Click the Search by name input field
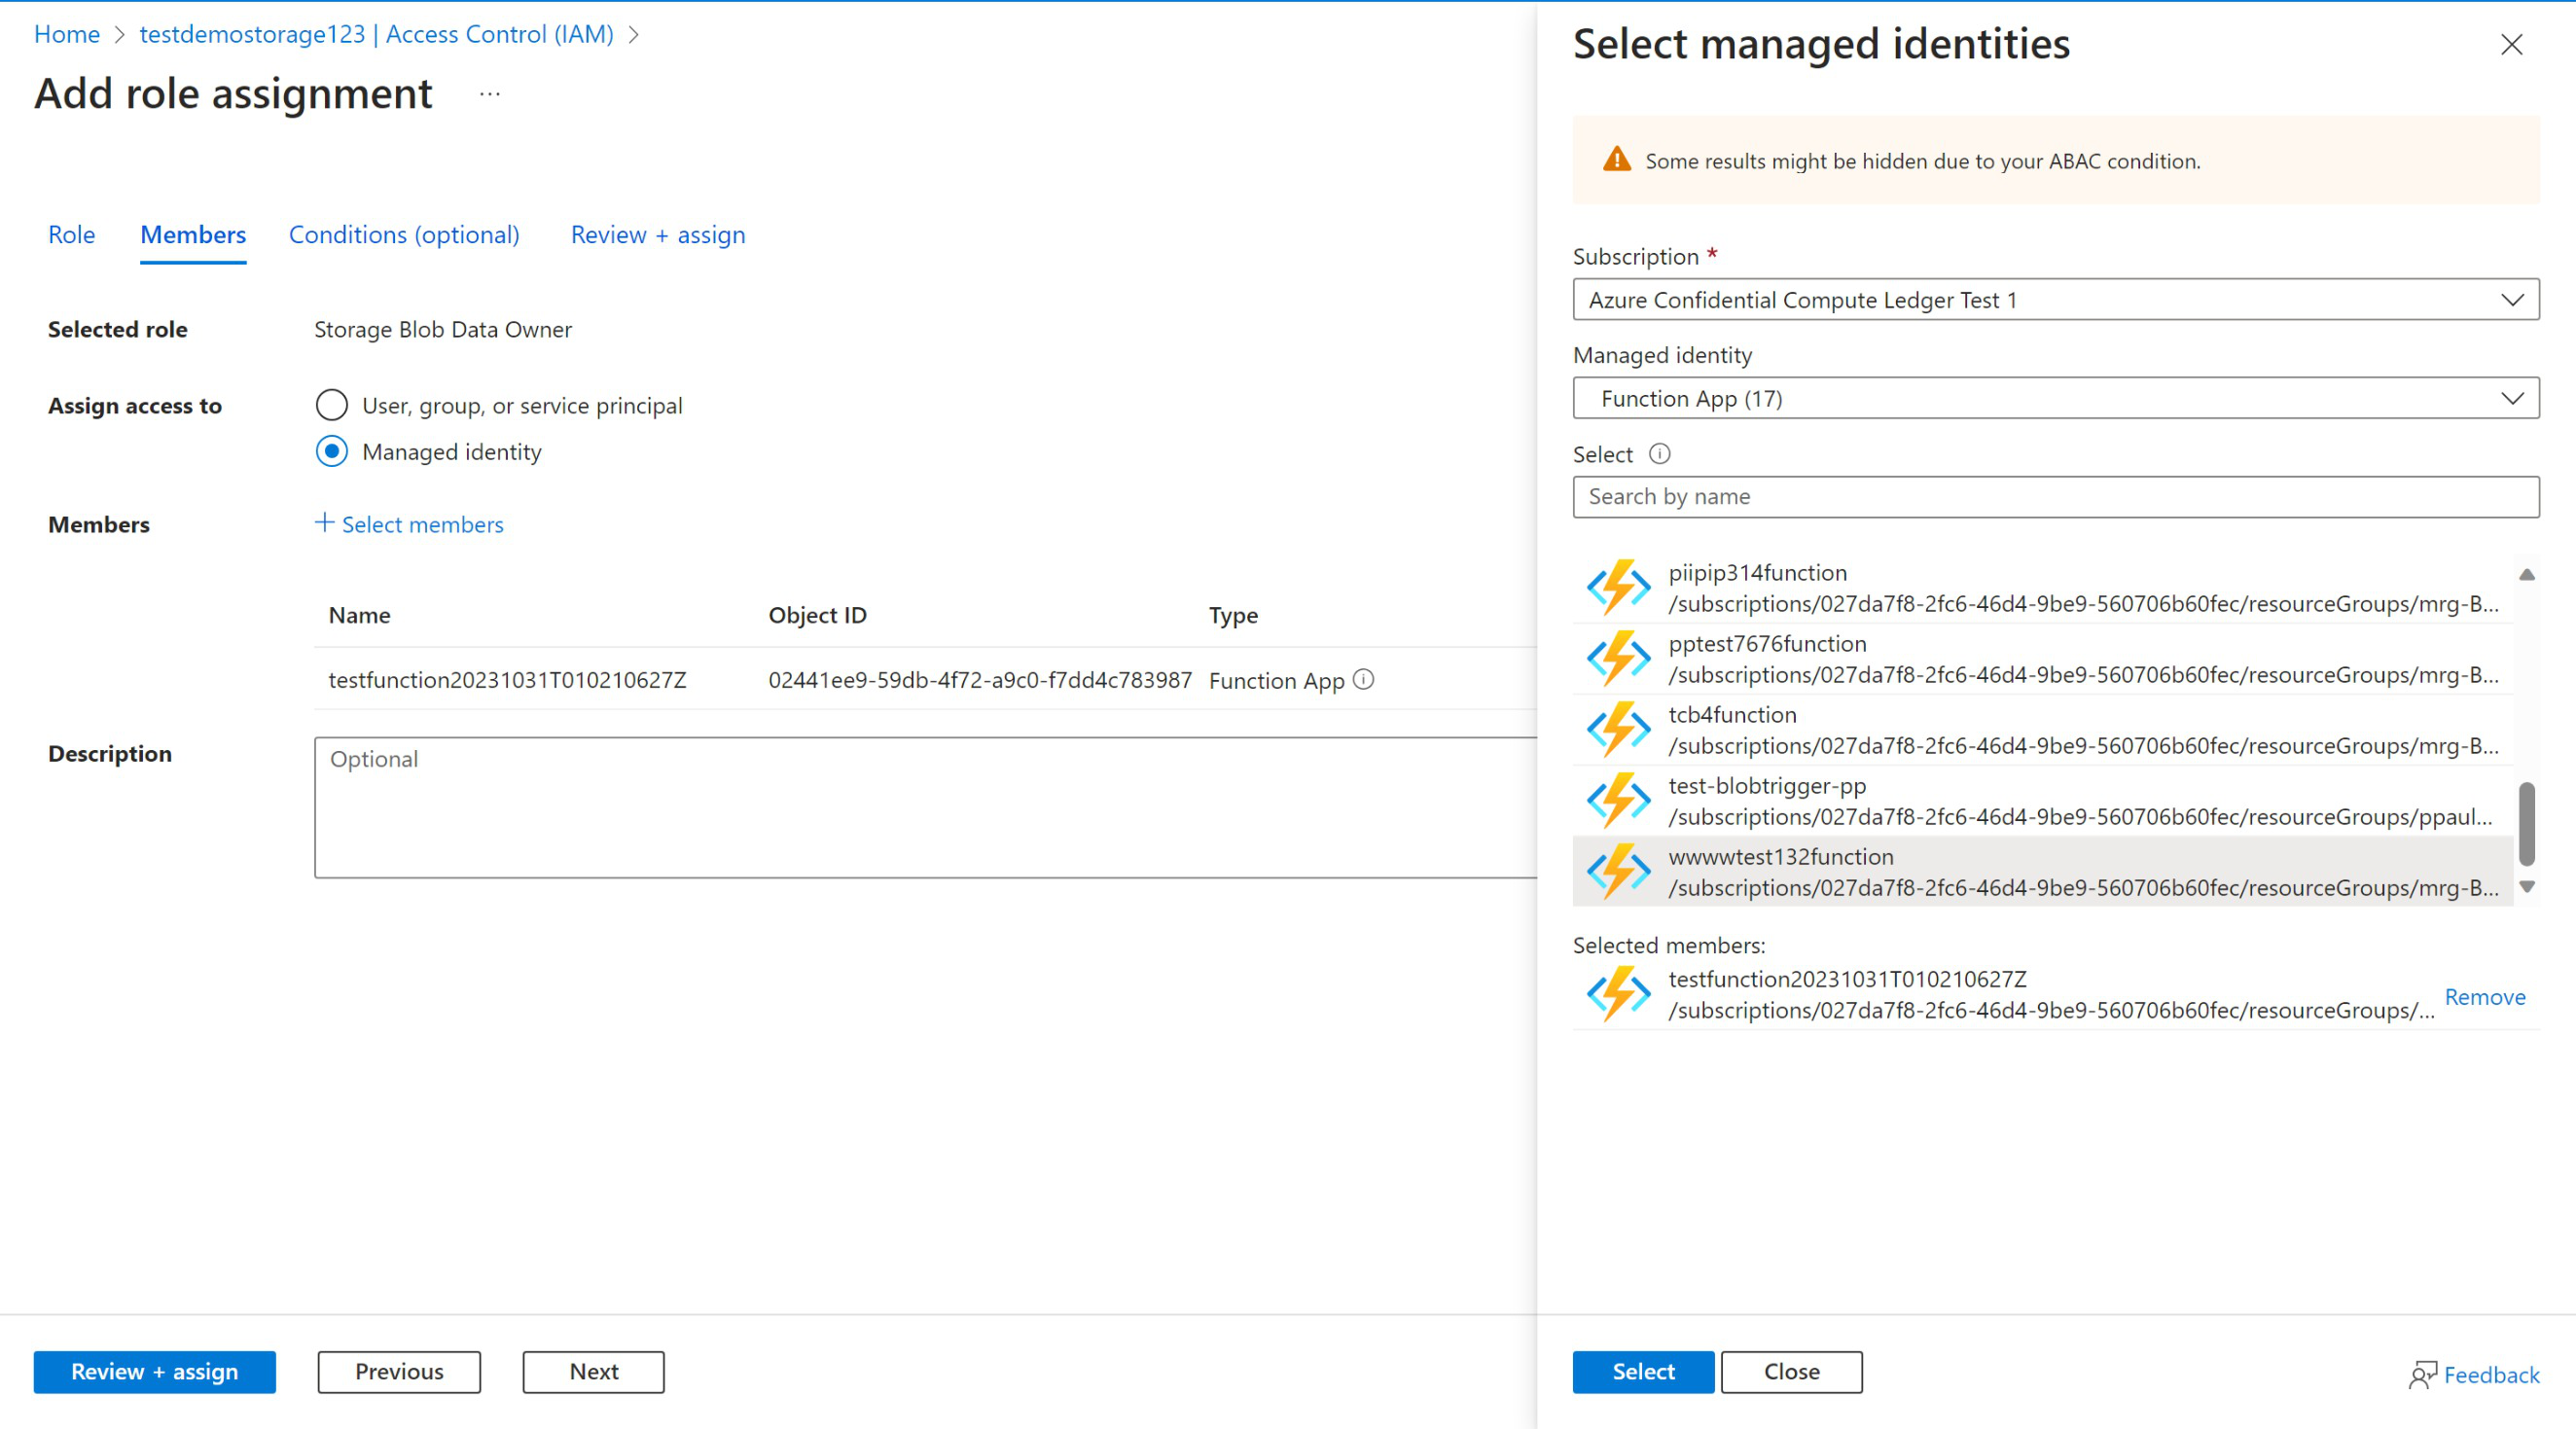Viewport: 2576px width, 1429px height. click(x=2054, y=494)
